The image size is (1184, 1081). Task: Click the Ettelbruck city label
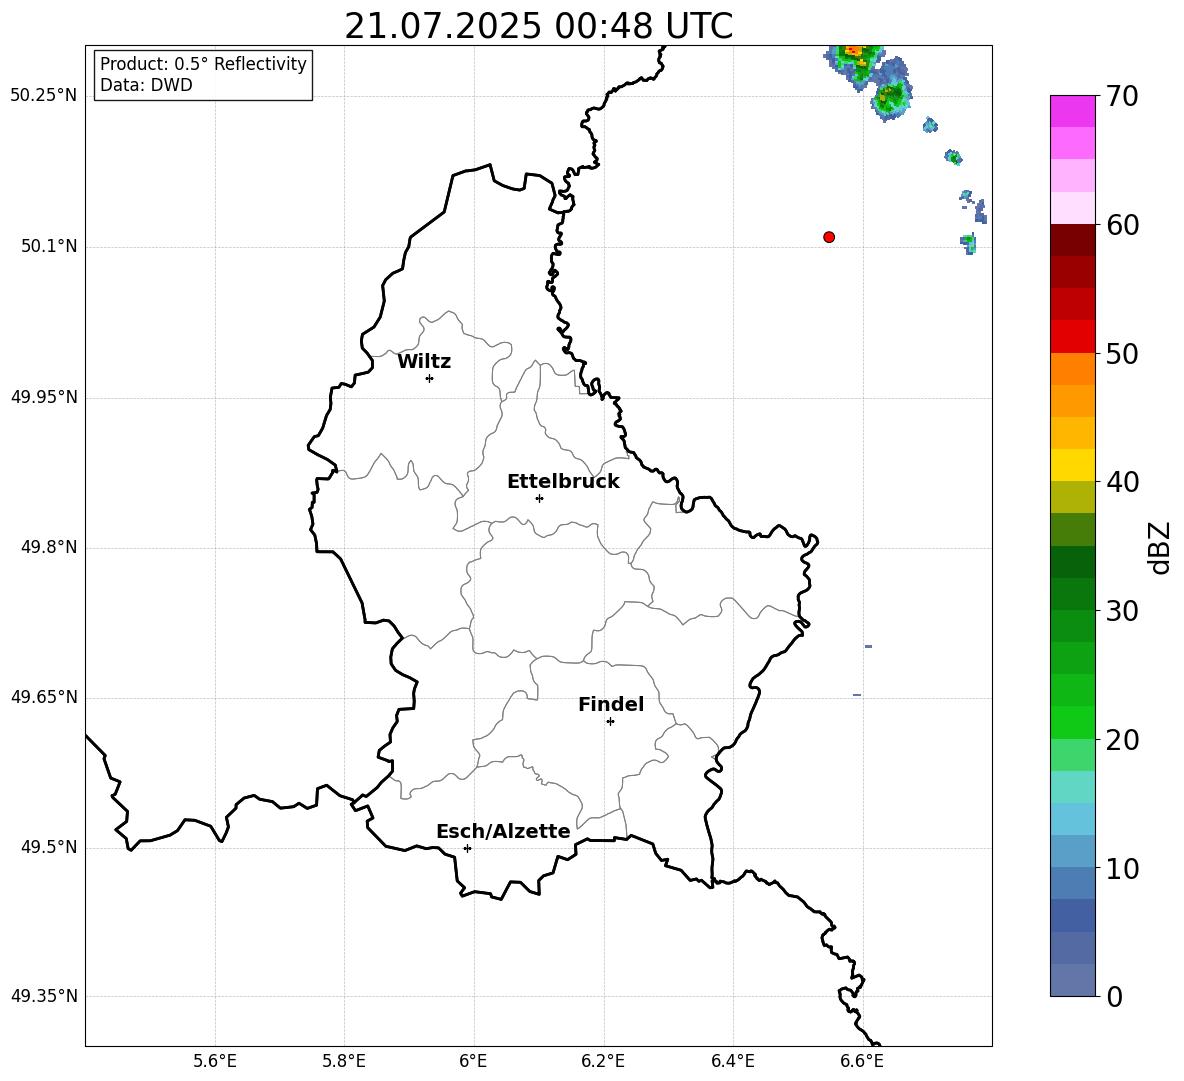point(563,482)
